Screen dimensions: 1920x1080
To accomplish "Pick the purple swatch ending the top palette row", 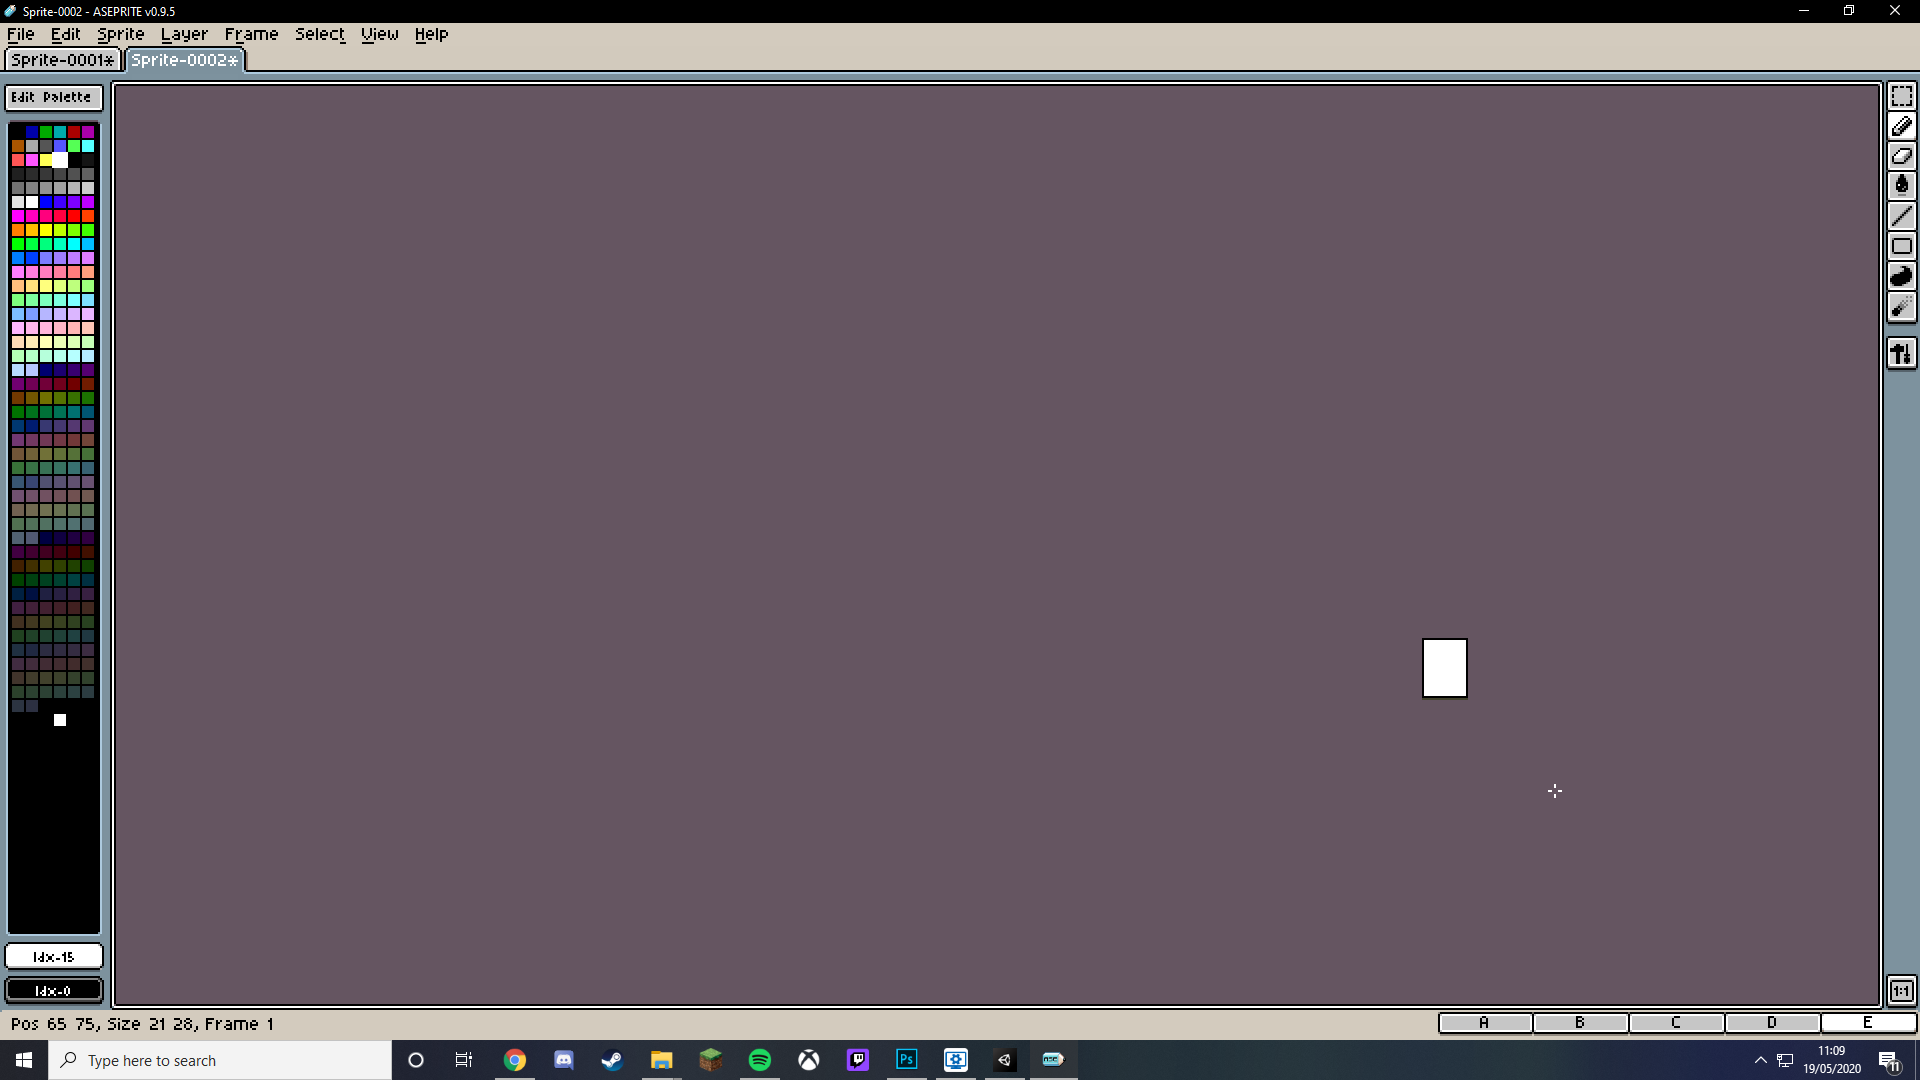I will pos(88,132).
